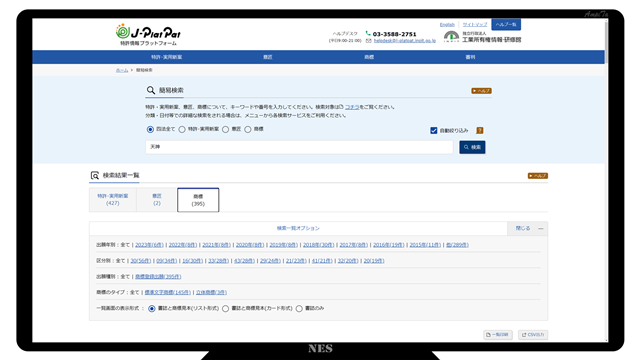The height and width of the screenshot is (360, 640).
Task: Click the English language link
Action: 447,25
